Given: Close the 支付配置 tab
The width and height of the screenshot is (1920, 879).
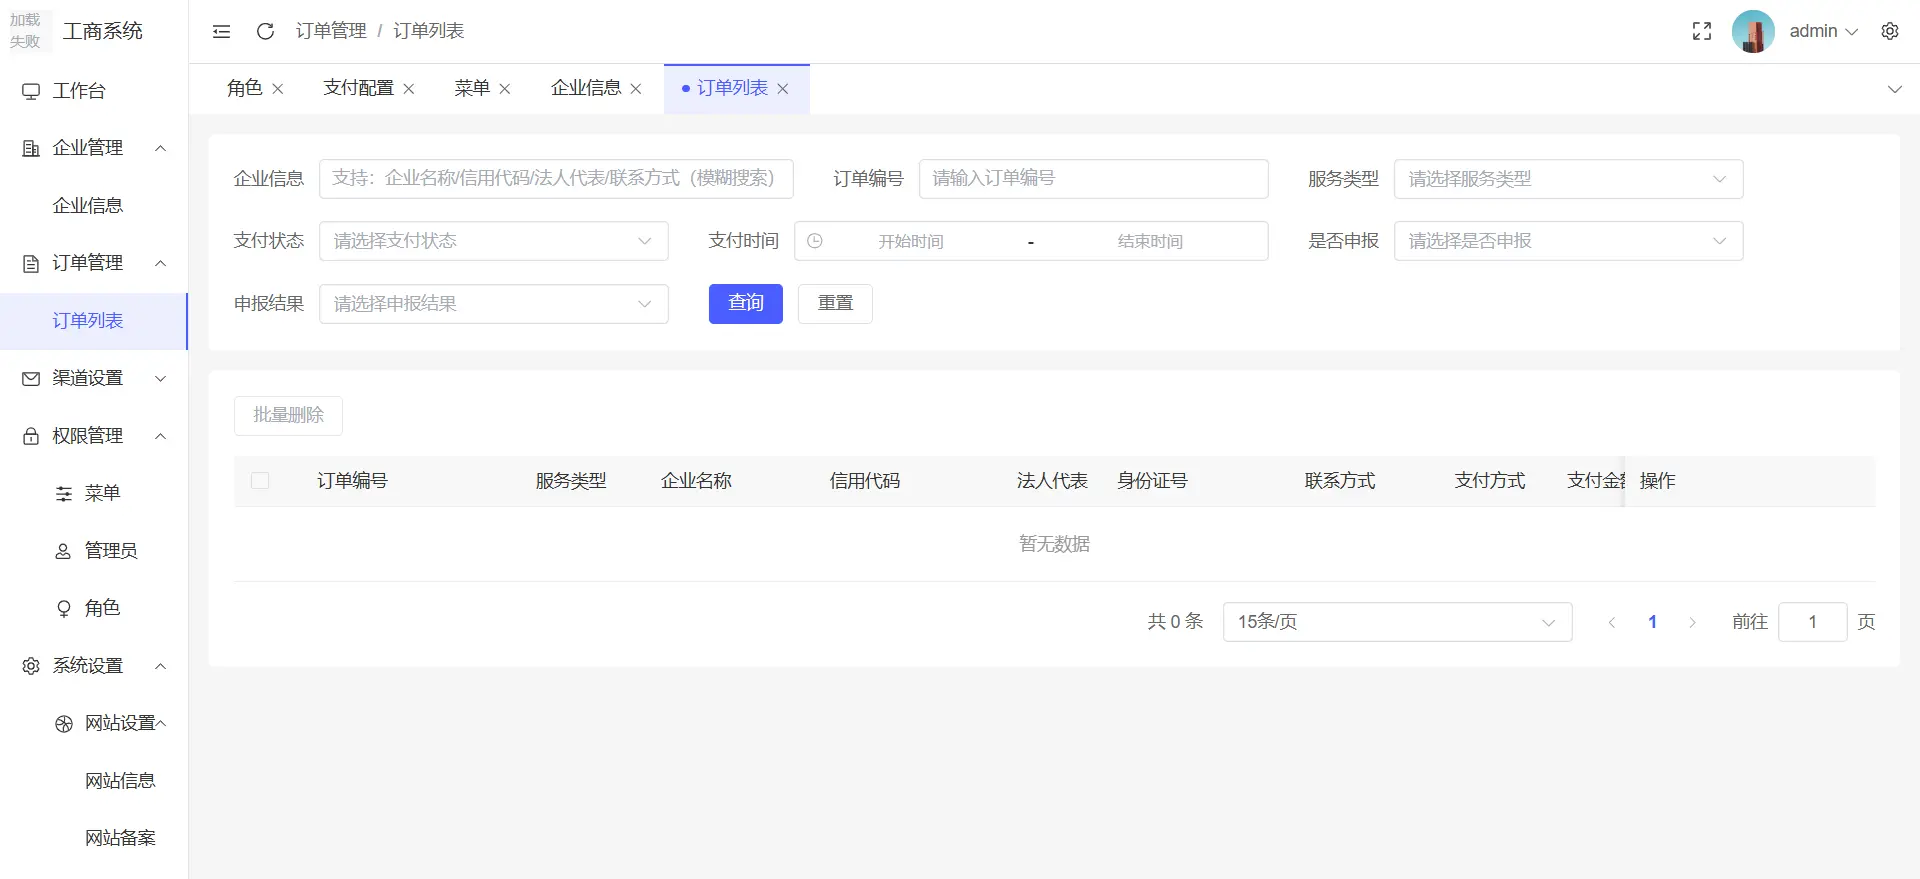Looking at the screenshot, I should (409, 89).
